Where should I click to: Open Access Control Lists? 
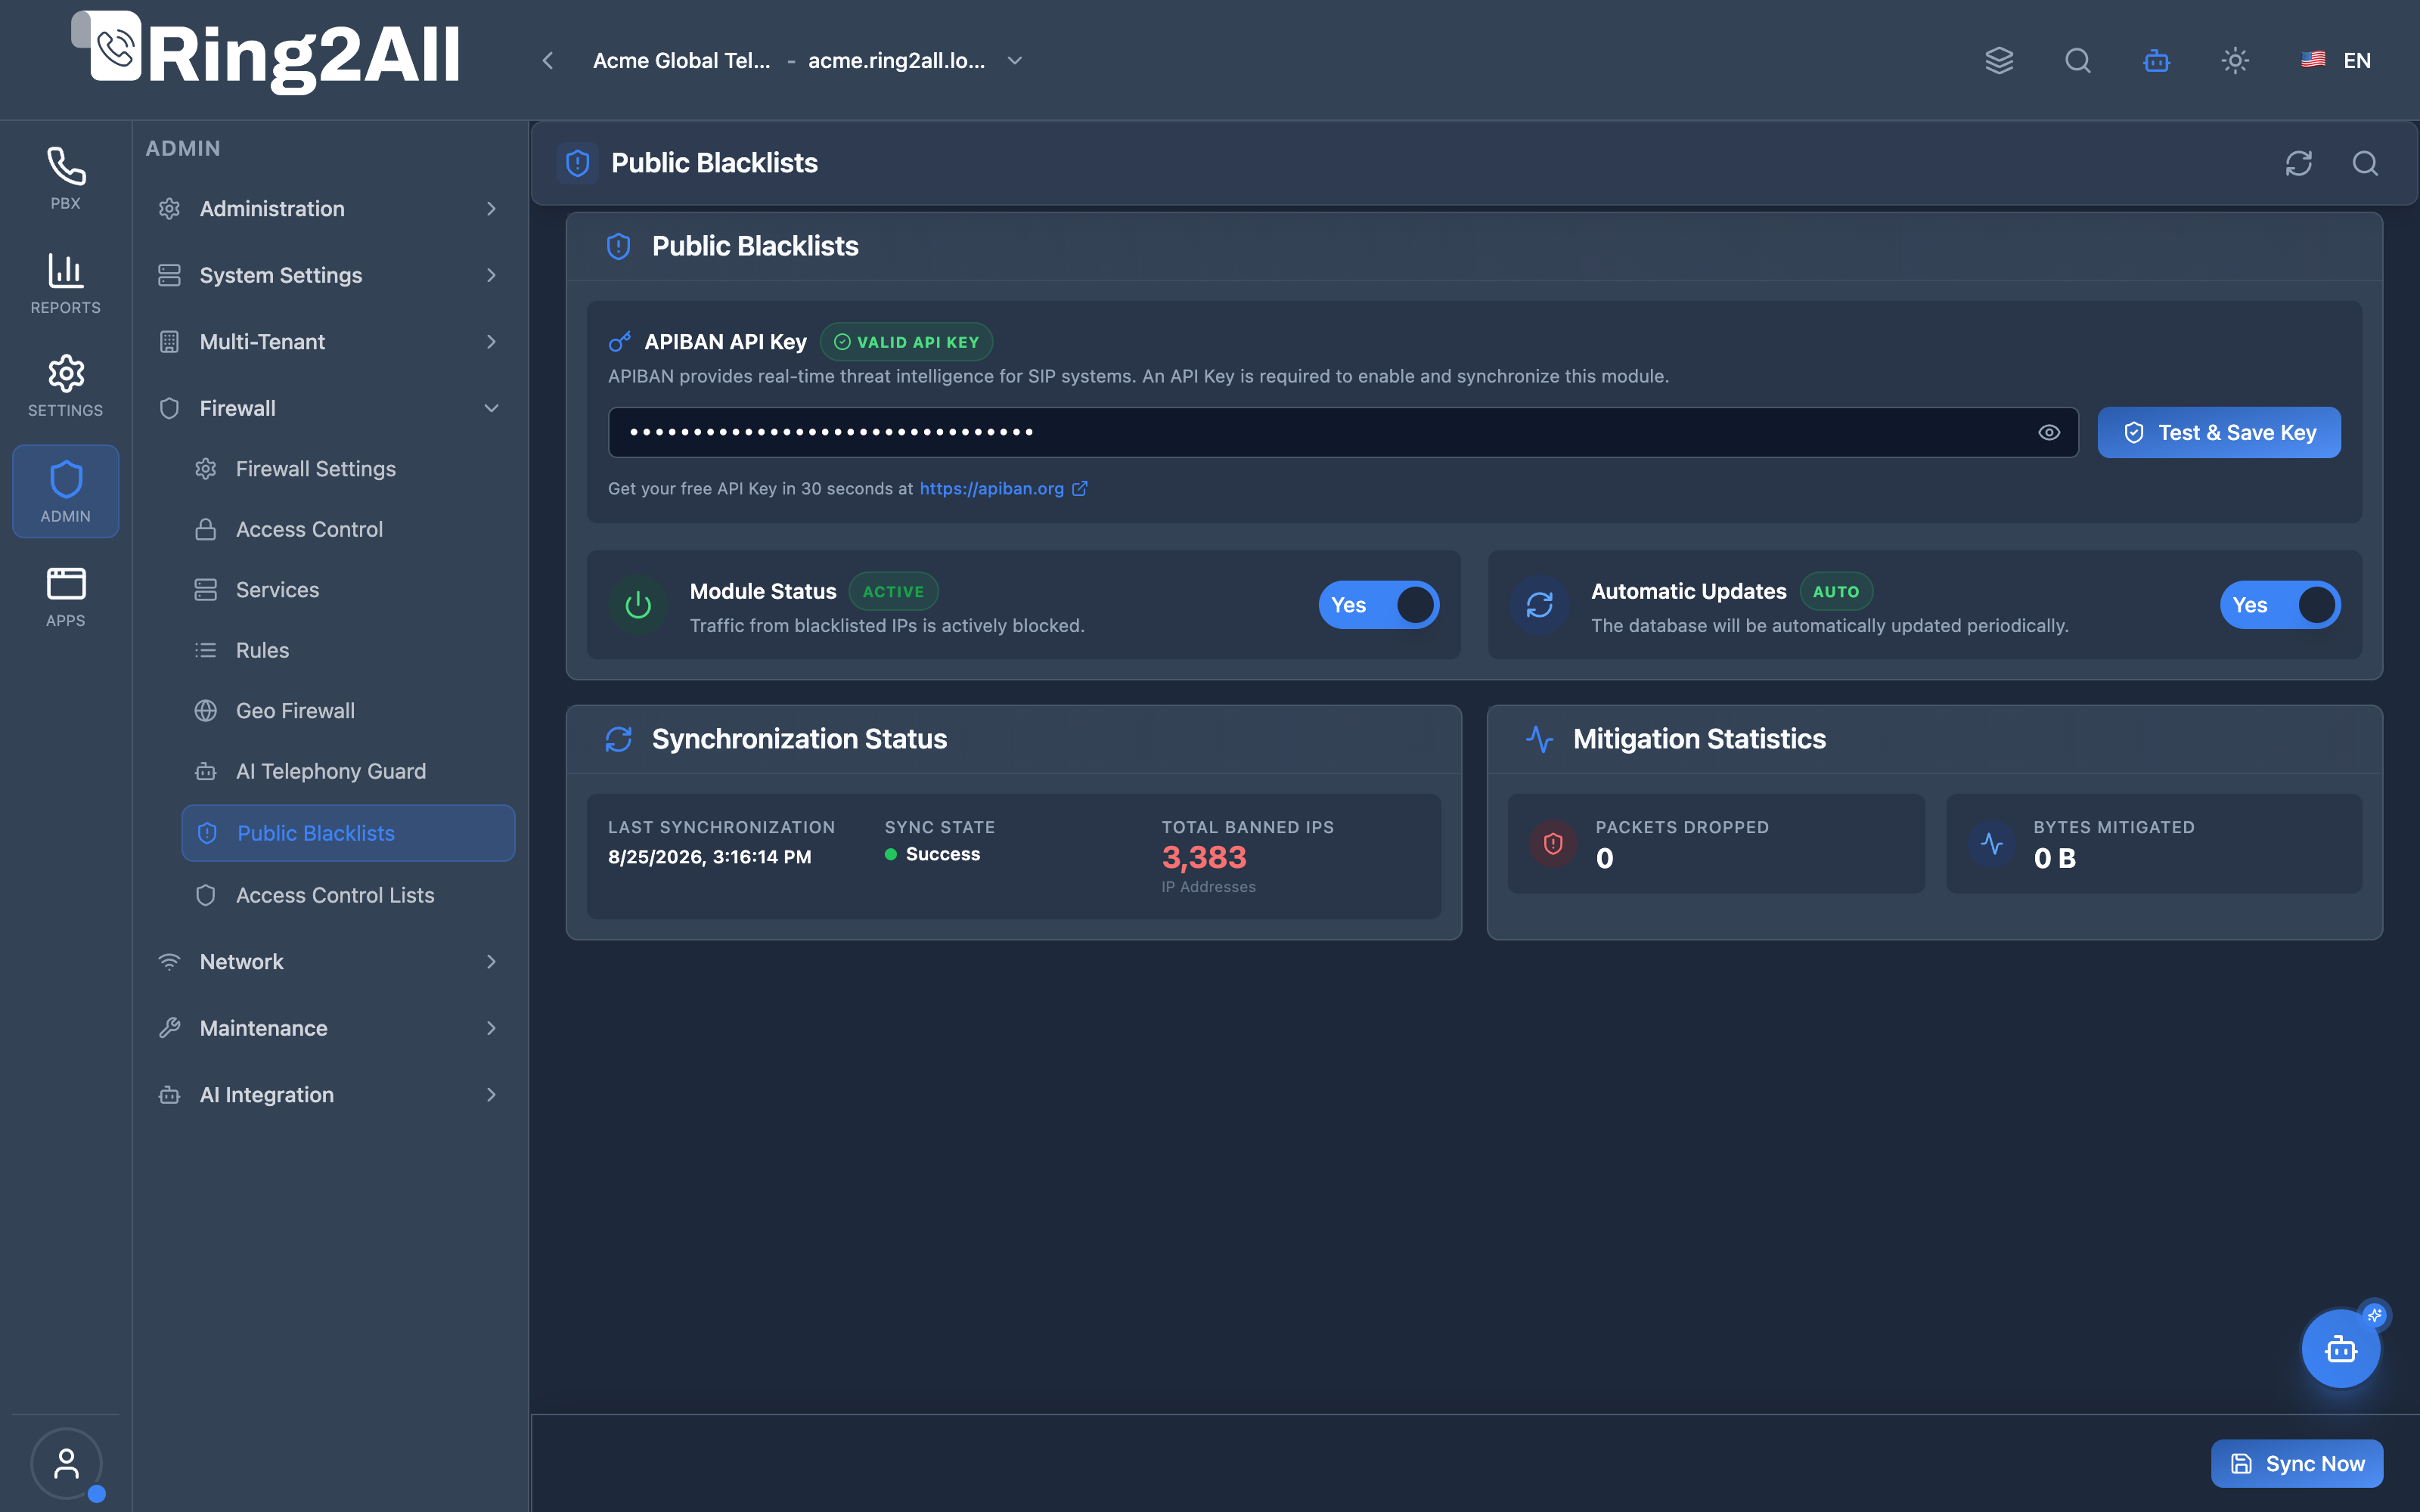[348, 895]
